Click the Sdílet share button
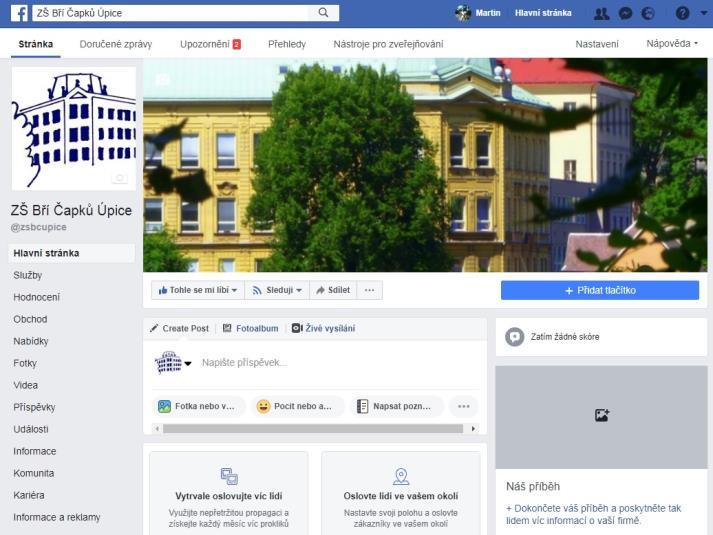This screenshot has width=713, height=535. (x=333, y=290)
